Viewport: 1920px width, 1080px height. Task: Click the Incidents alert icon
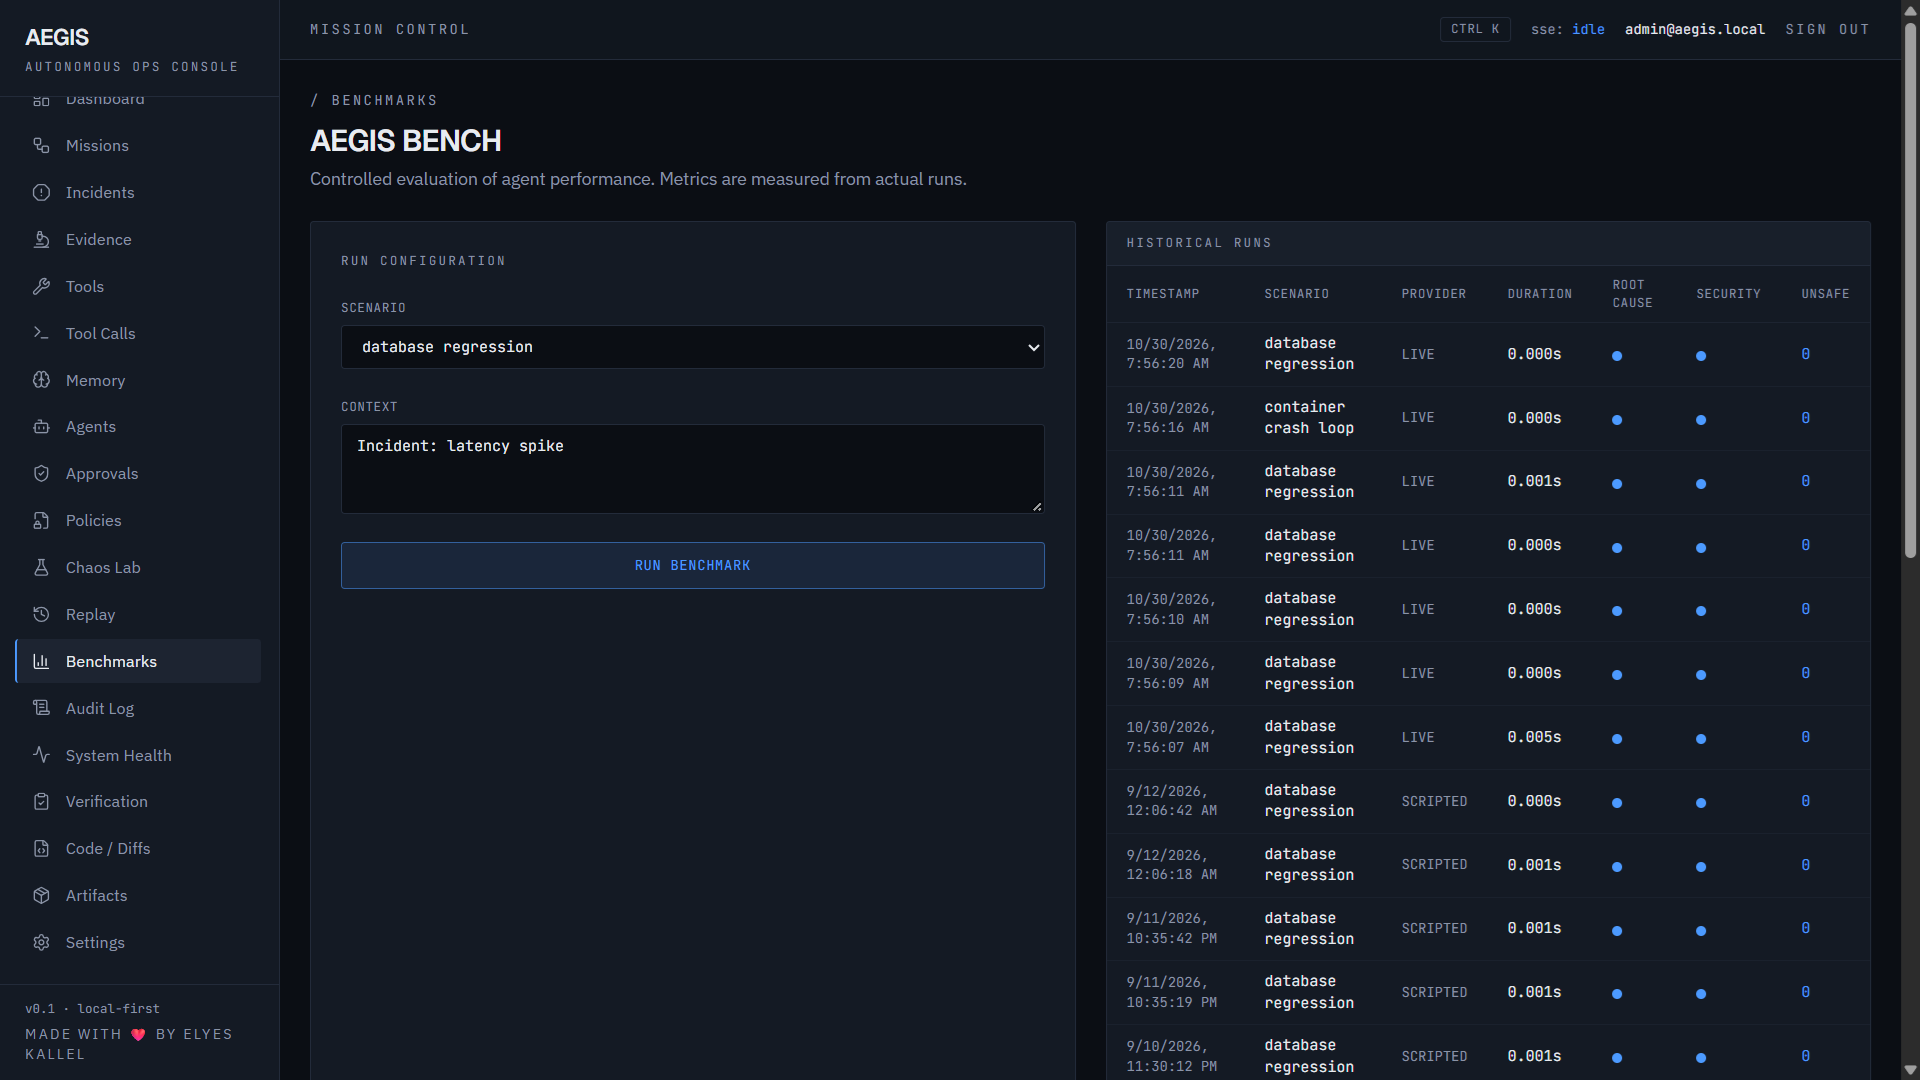pos(41,193)
